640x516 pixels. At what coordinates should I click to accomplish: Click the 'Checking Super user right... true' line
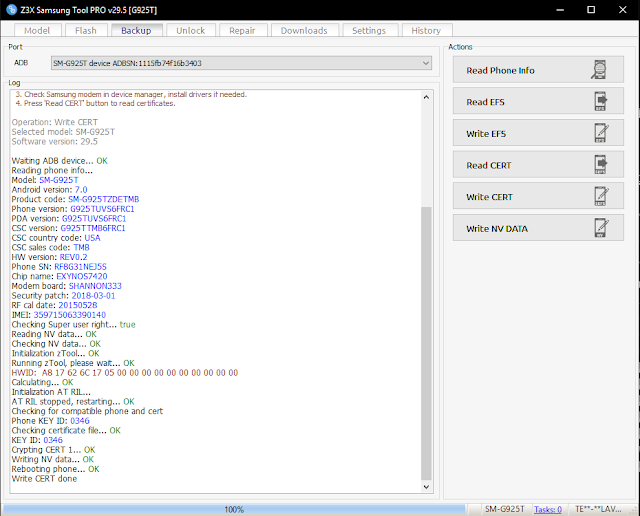[73, 325]
